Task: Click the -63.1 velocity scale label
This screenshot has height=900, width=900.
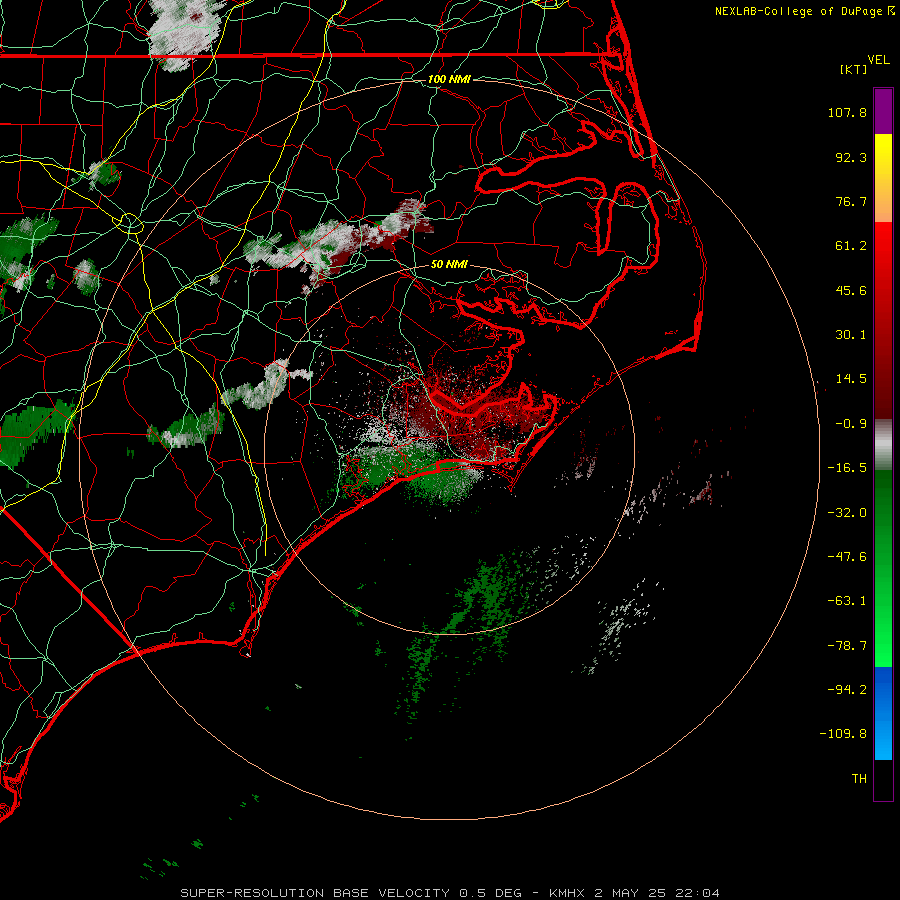Action: (x=847, y=601)
